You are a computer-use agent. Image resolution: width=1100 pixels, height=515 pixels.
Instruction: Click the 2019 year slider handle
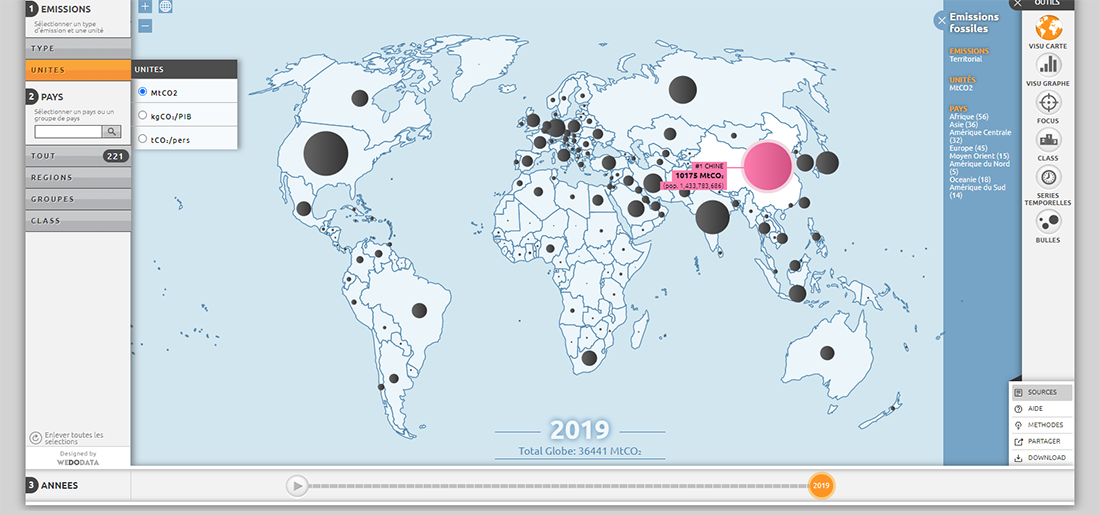[821, 486]
